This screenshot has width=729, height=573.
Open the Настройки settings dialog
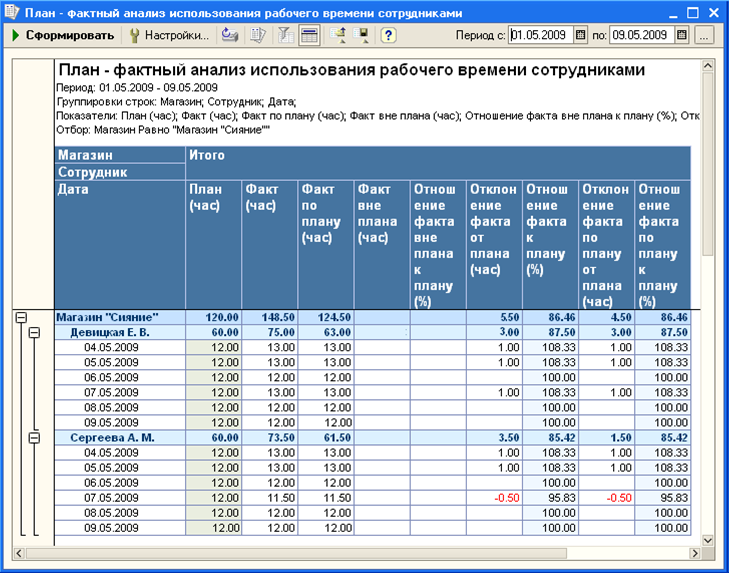click(169, 35)
